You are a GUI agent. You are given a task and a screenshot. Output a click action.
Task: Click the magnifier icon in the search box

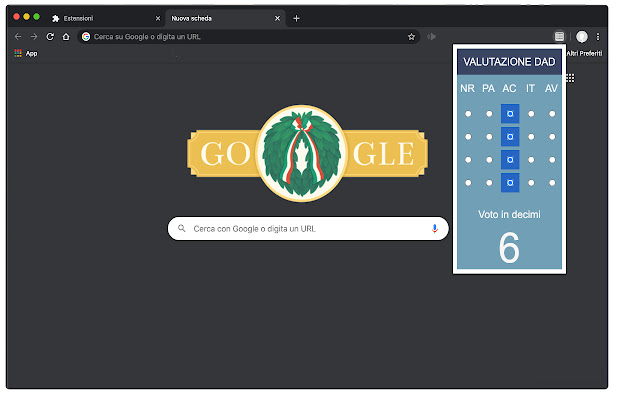coord(182,228)
